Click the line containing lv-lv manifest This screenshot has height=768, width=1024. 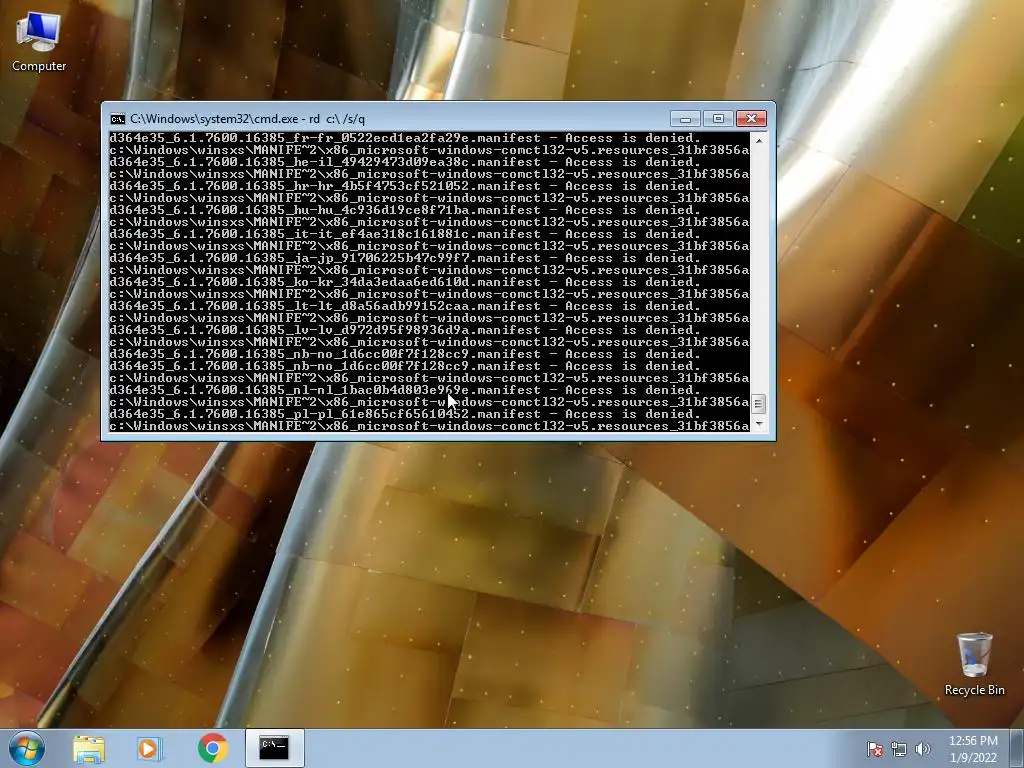click(x=405, y=330)
